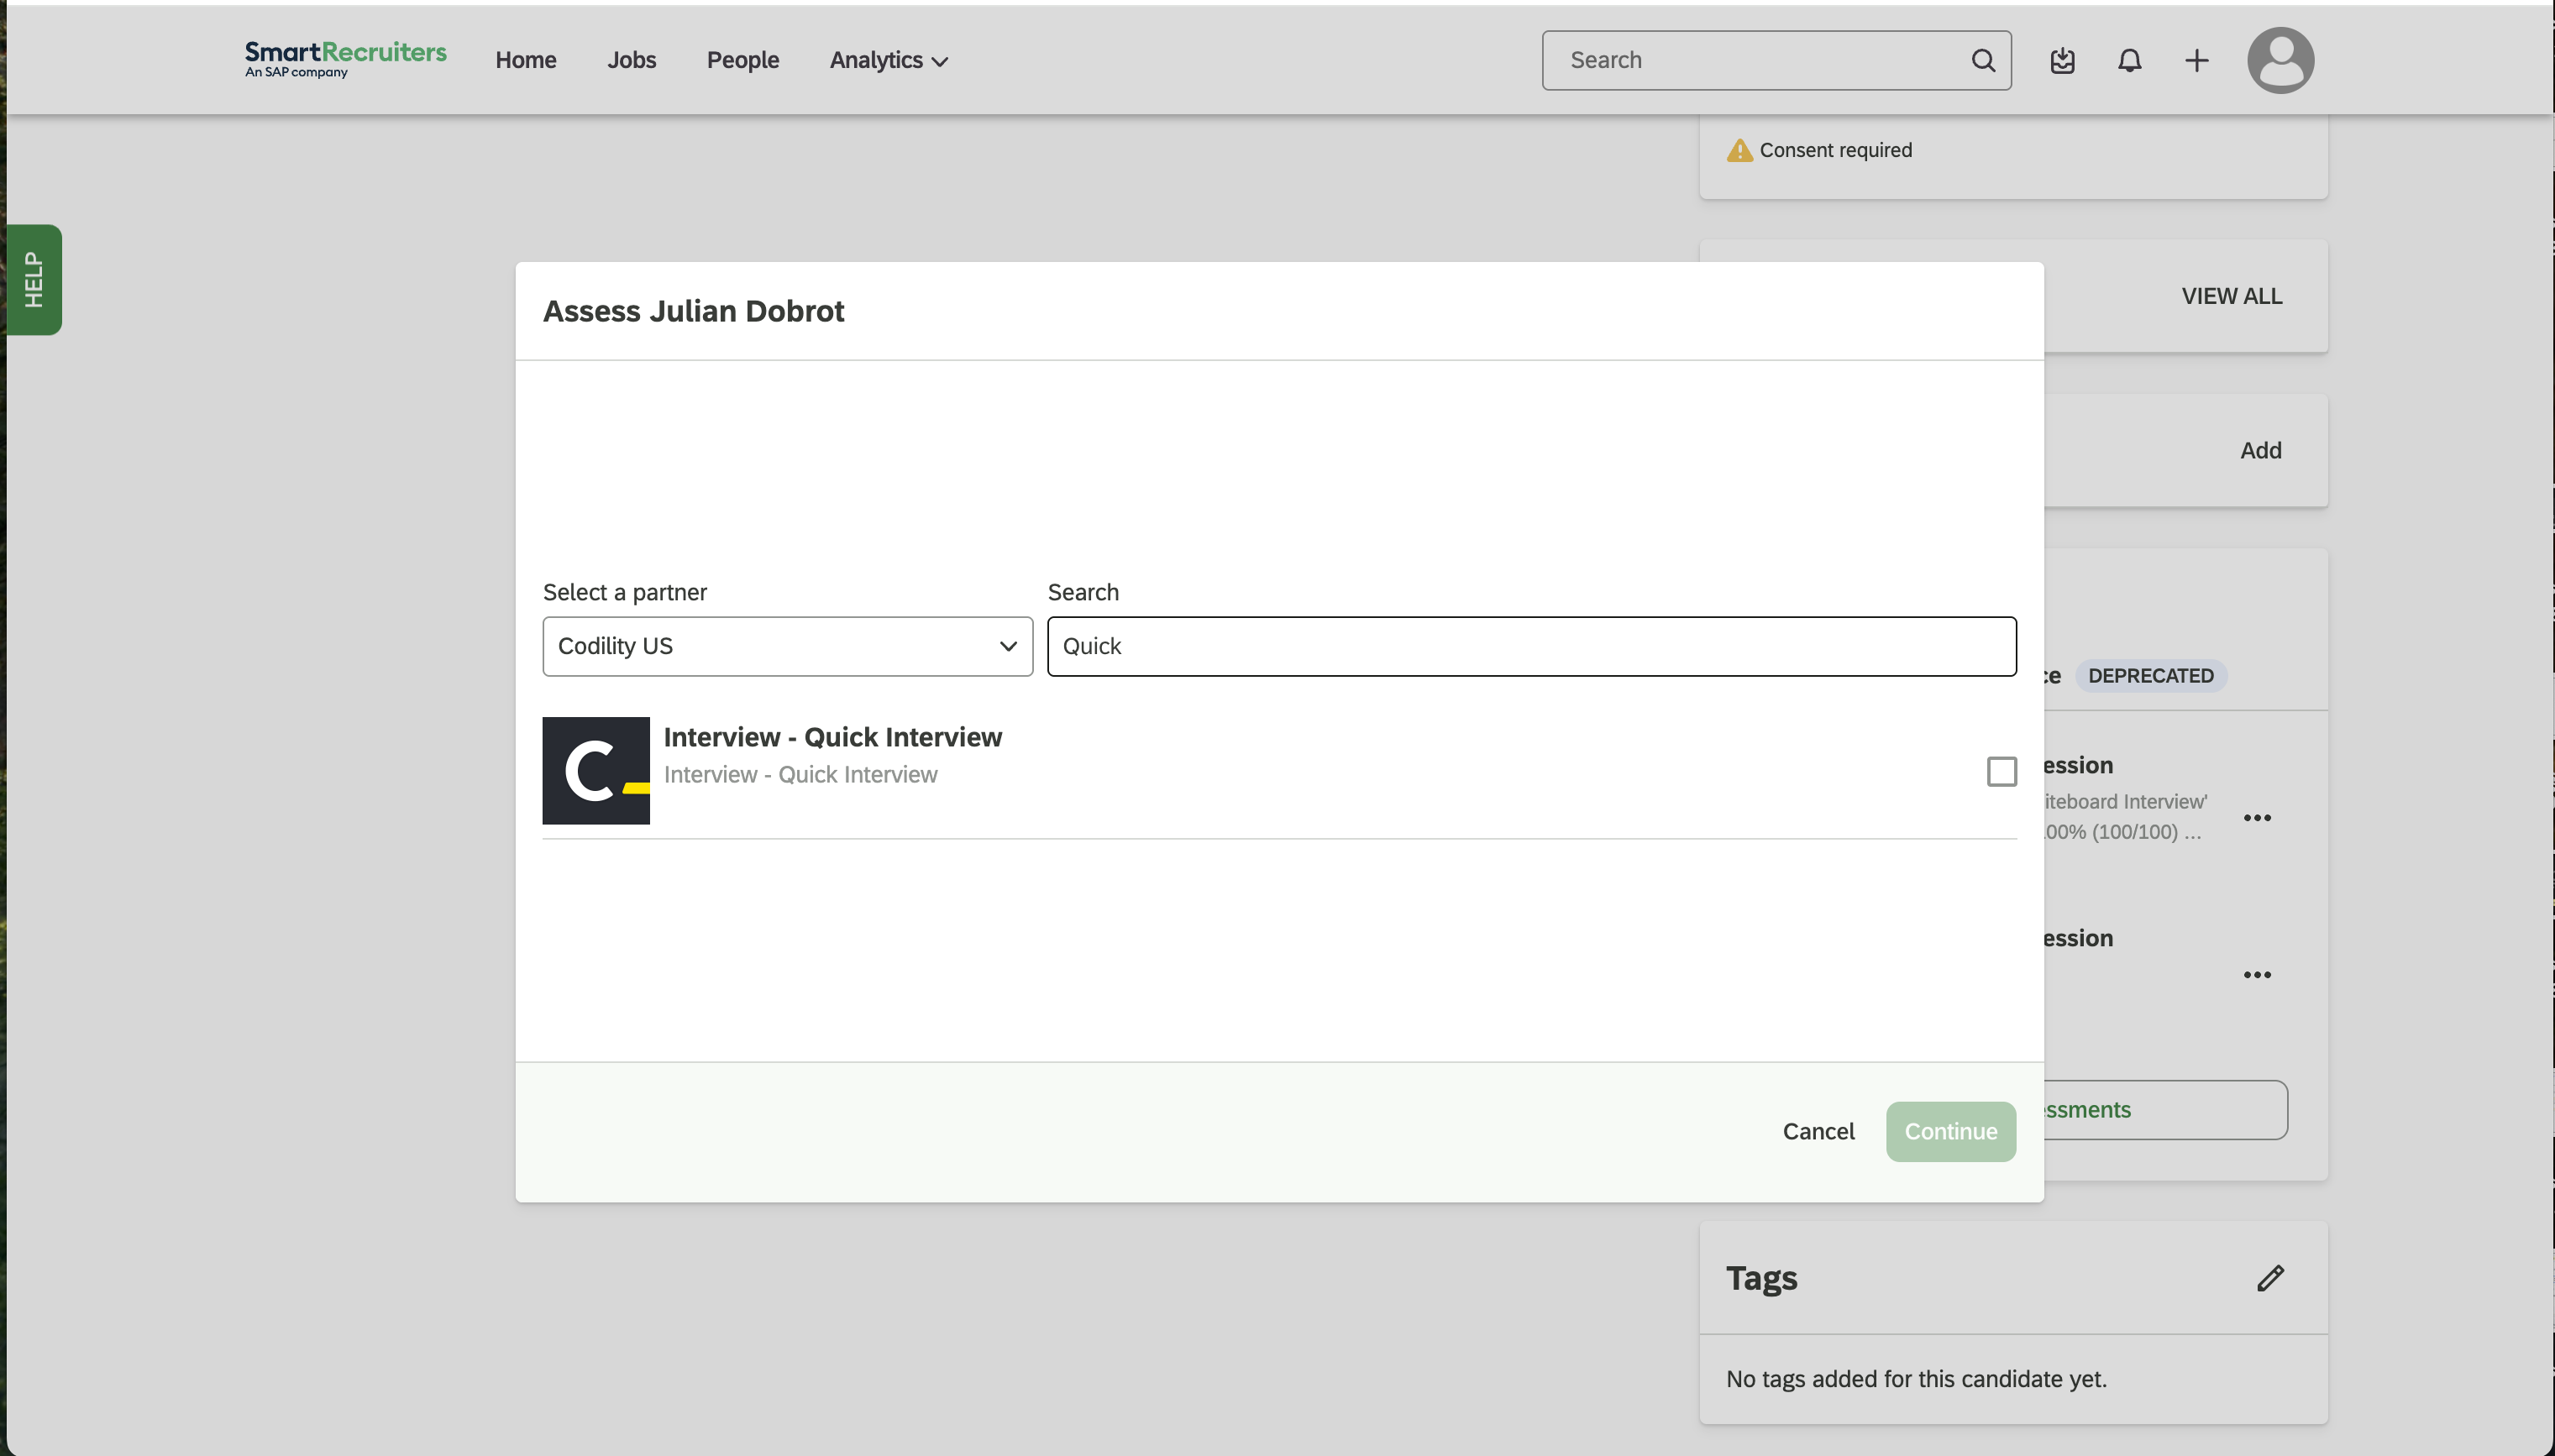2555x1456 pixels.
Task: Click the Continue button
Action: coord(1950,1131)
